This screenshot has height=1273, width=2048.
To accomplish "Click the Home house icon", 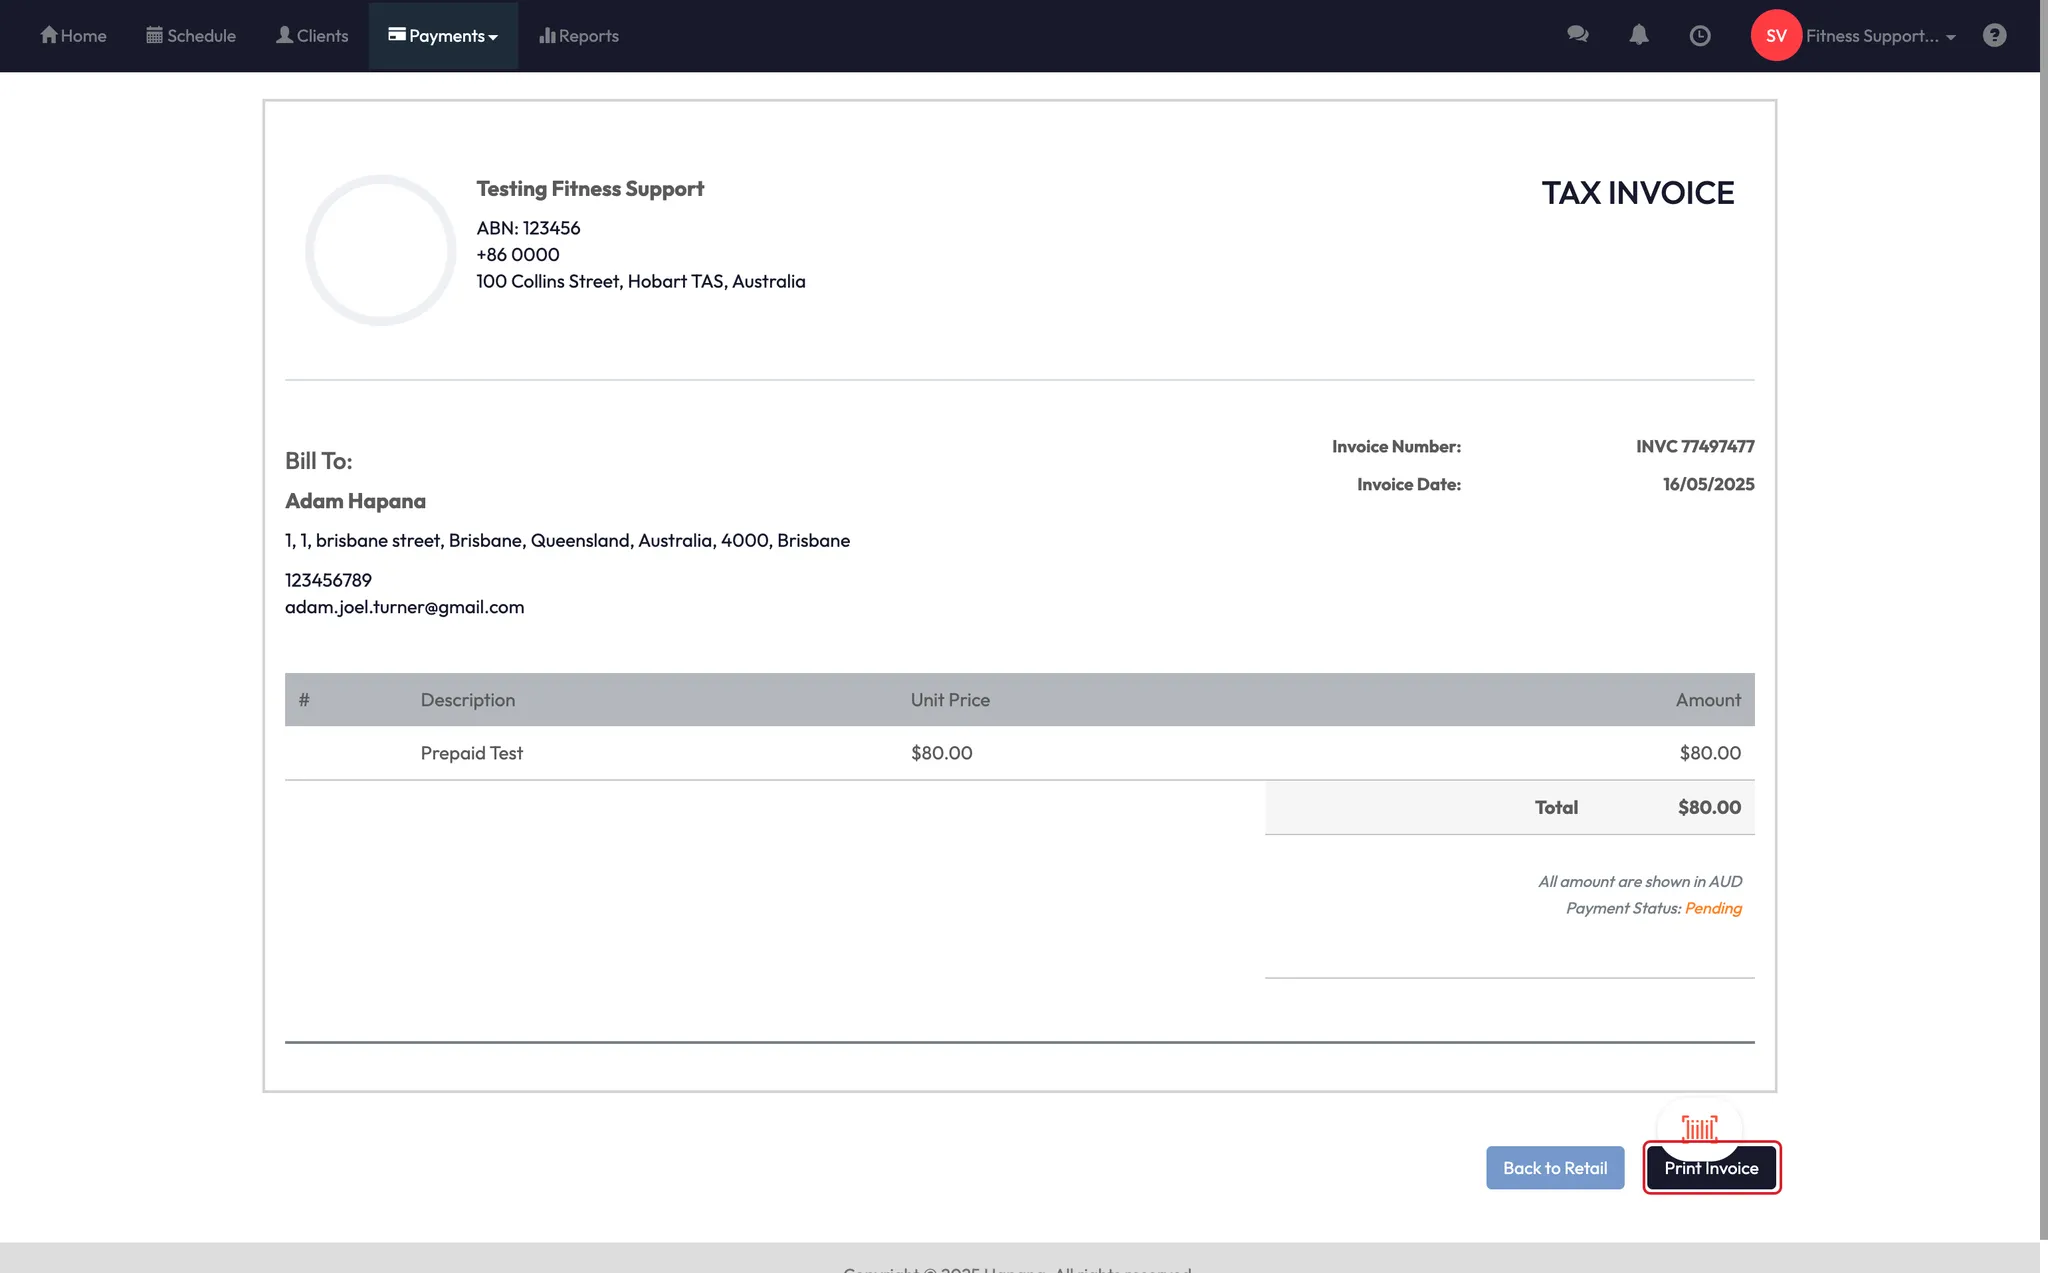I will (x=48, y=35).
